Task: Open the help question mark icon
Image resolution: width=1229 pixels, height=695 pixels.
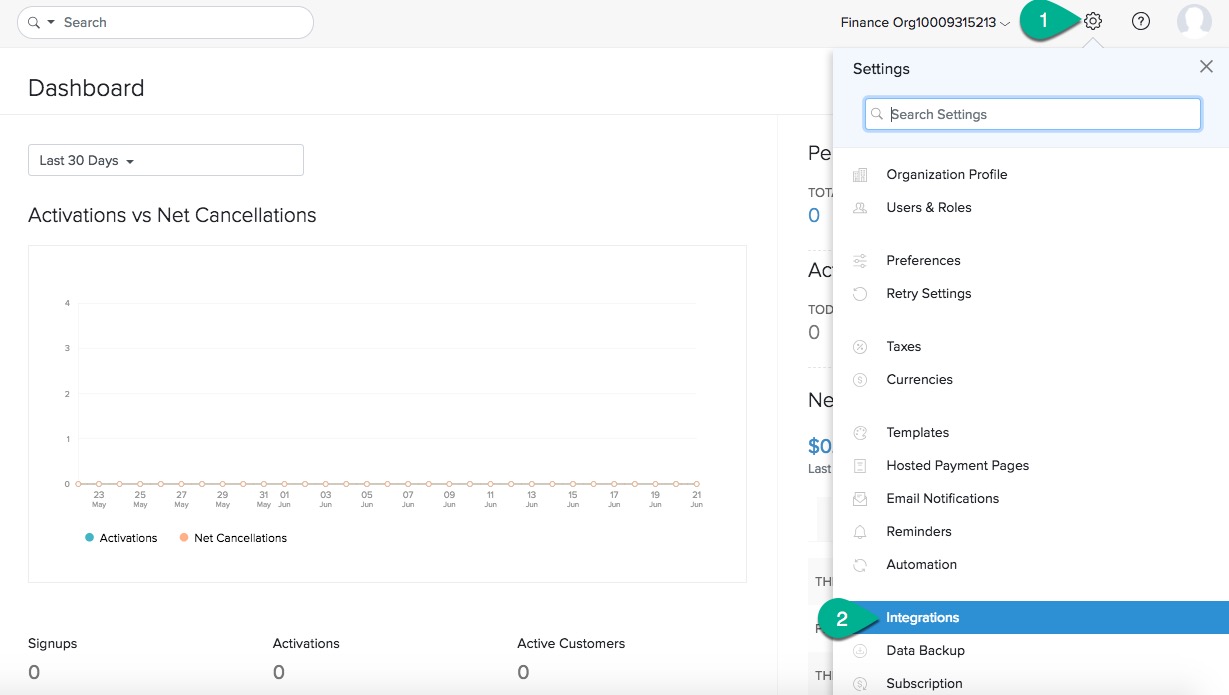Action: click(1141, 21)
